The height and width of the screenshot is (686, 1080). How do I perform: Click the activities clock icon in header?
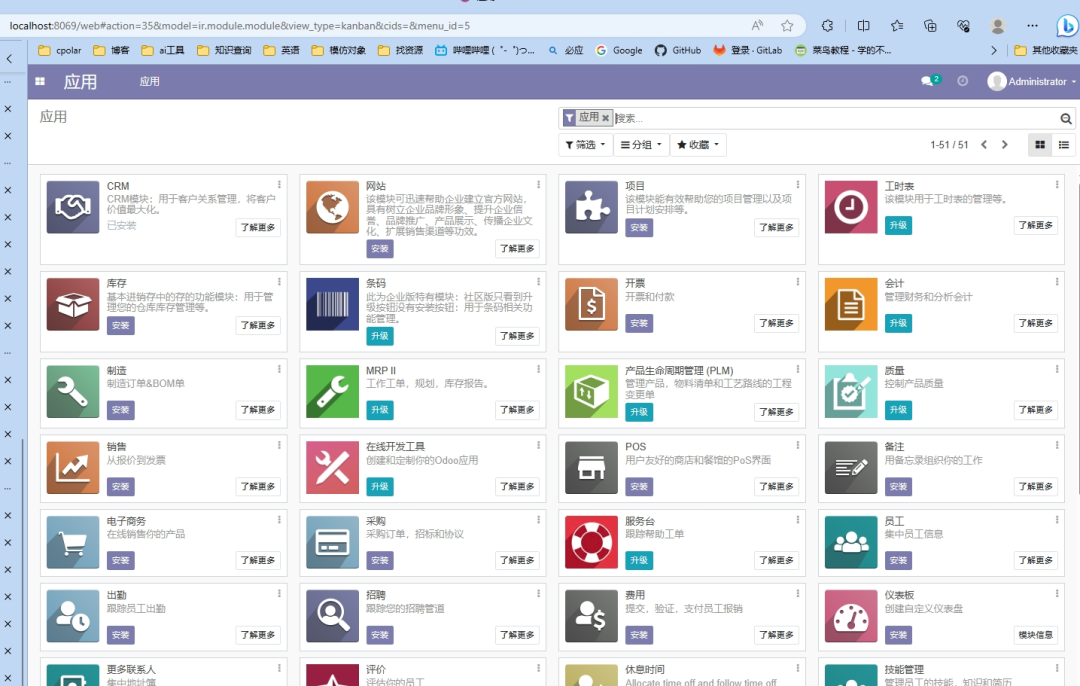point(963,81)
